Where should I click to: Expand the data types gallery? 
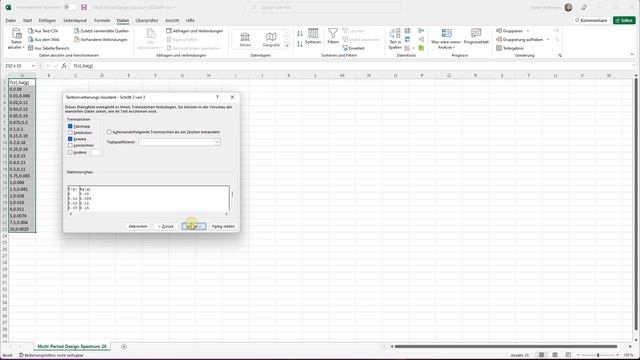287,46
